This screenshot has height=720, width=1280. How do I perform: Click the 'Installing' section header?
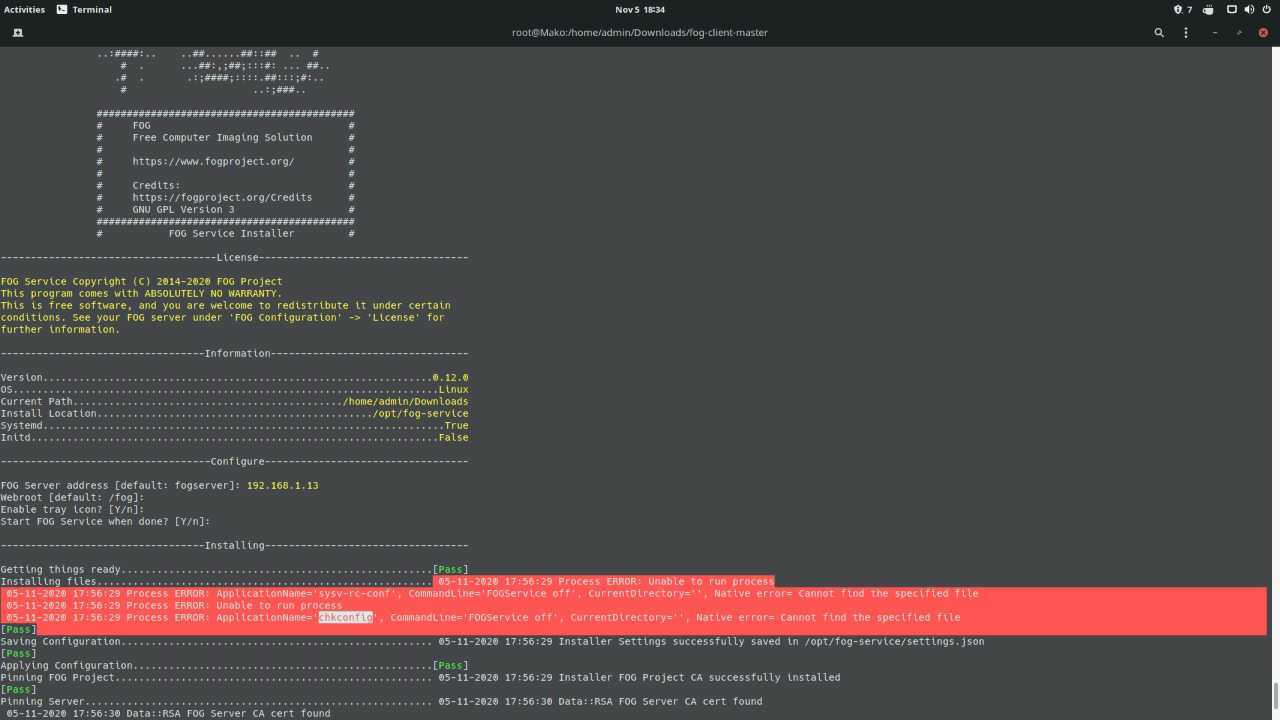234,545
